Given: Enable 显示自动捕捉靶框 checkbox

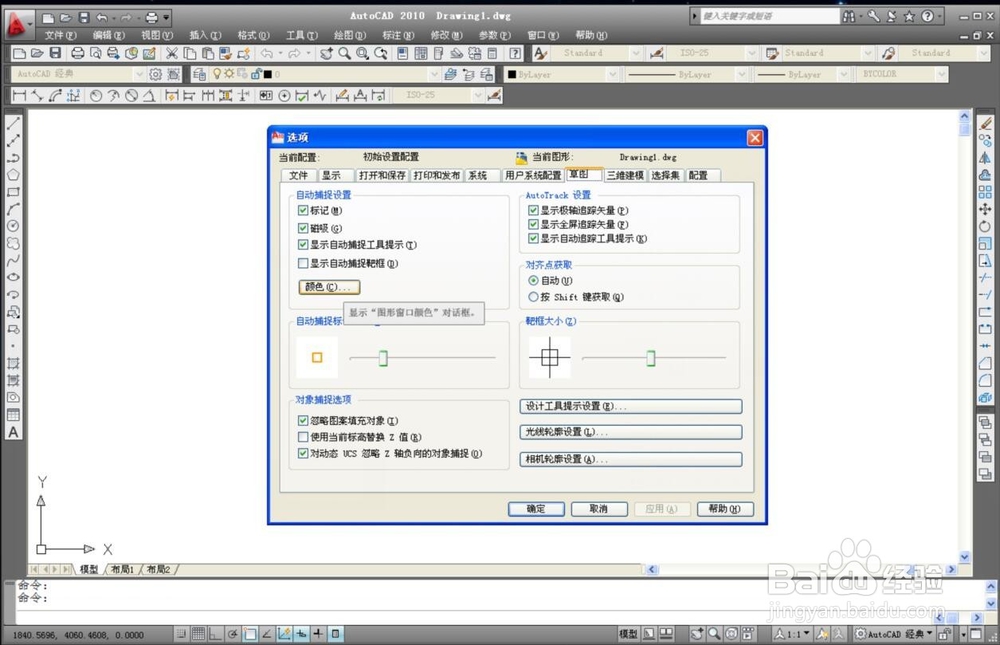Looking at the screenshot, I should click(304, 263).
